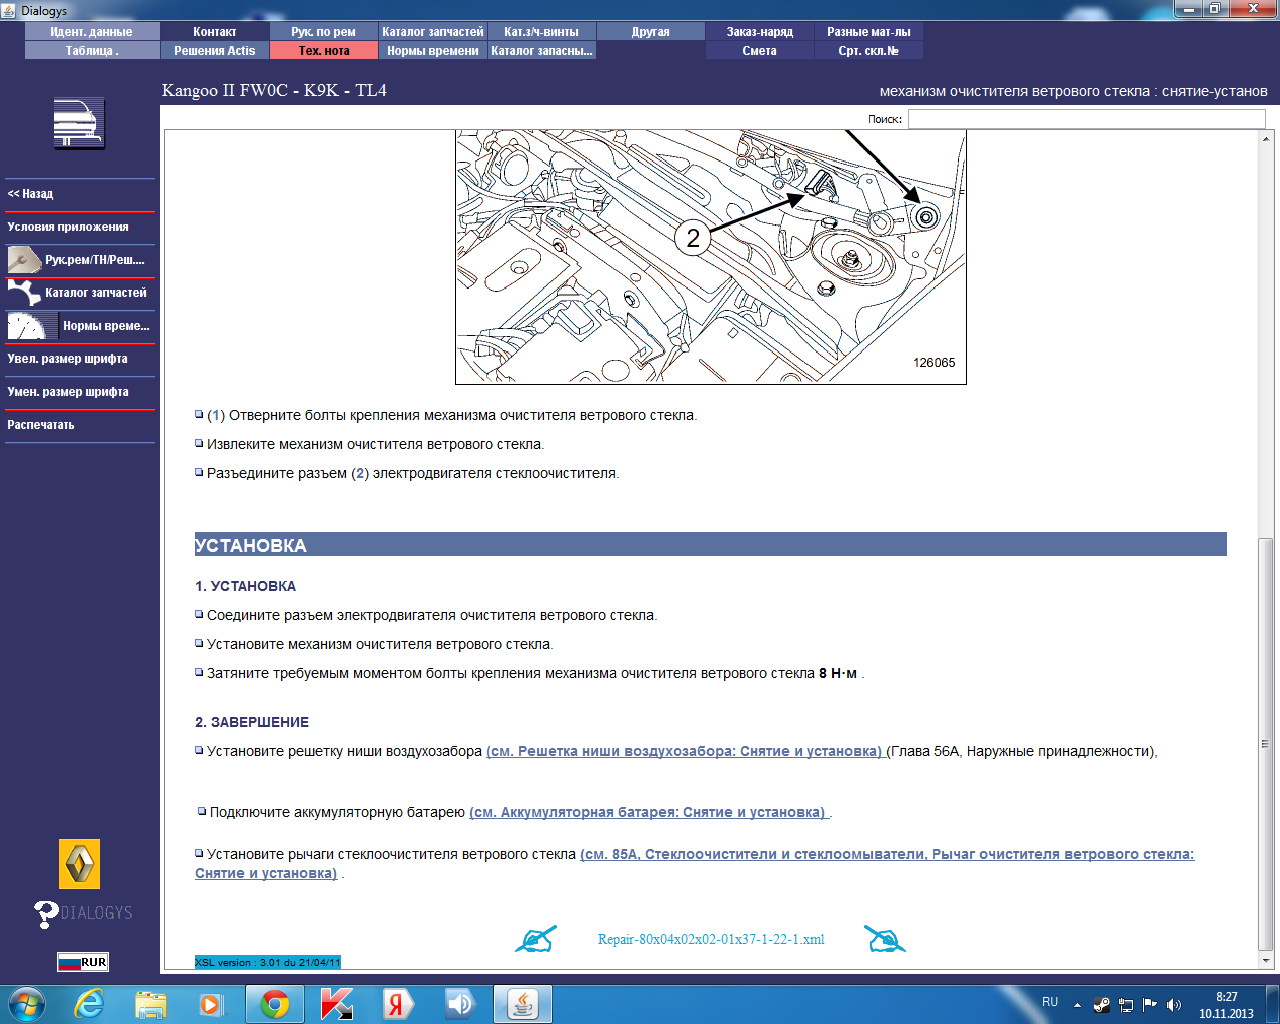The width and height of the screenshot is (1280, 1024).
Task: Open the Решения Actis tab
Action: (x=215, y=51)
